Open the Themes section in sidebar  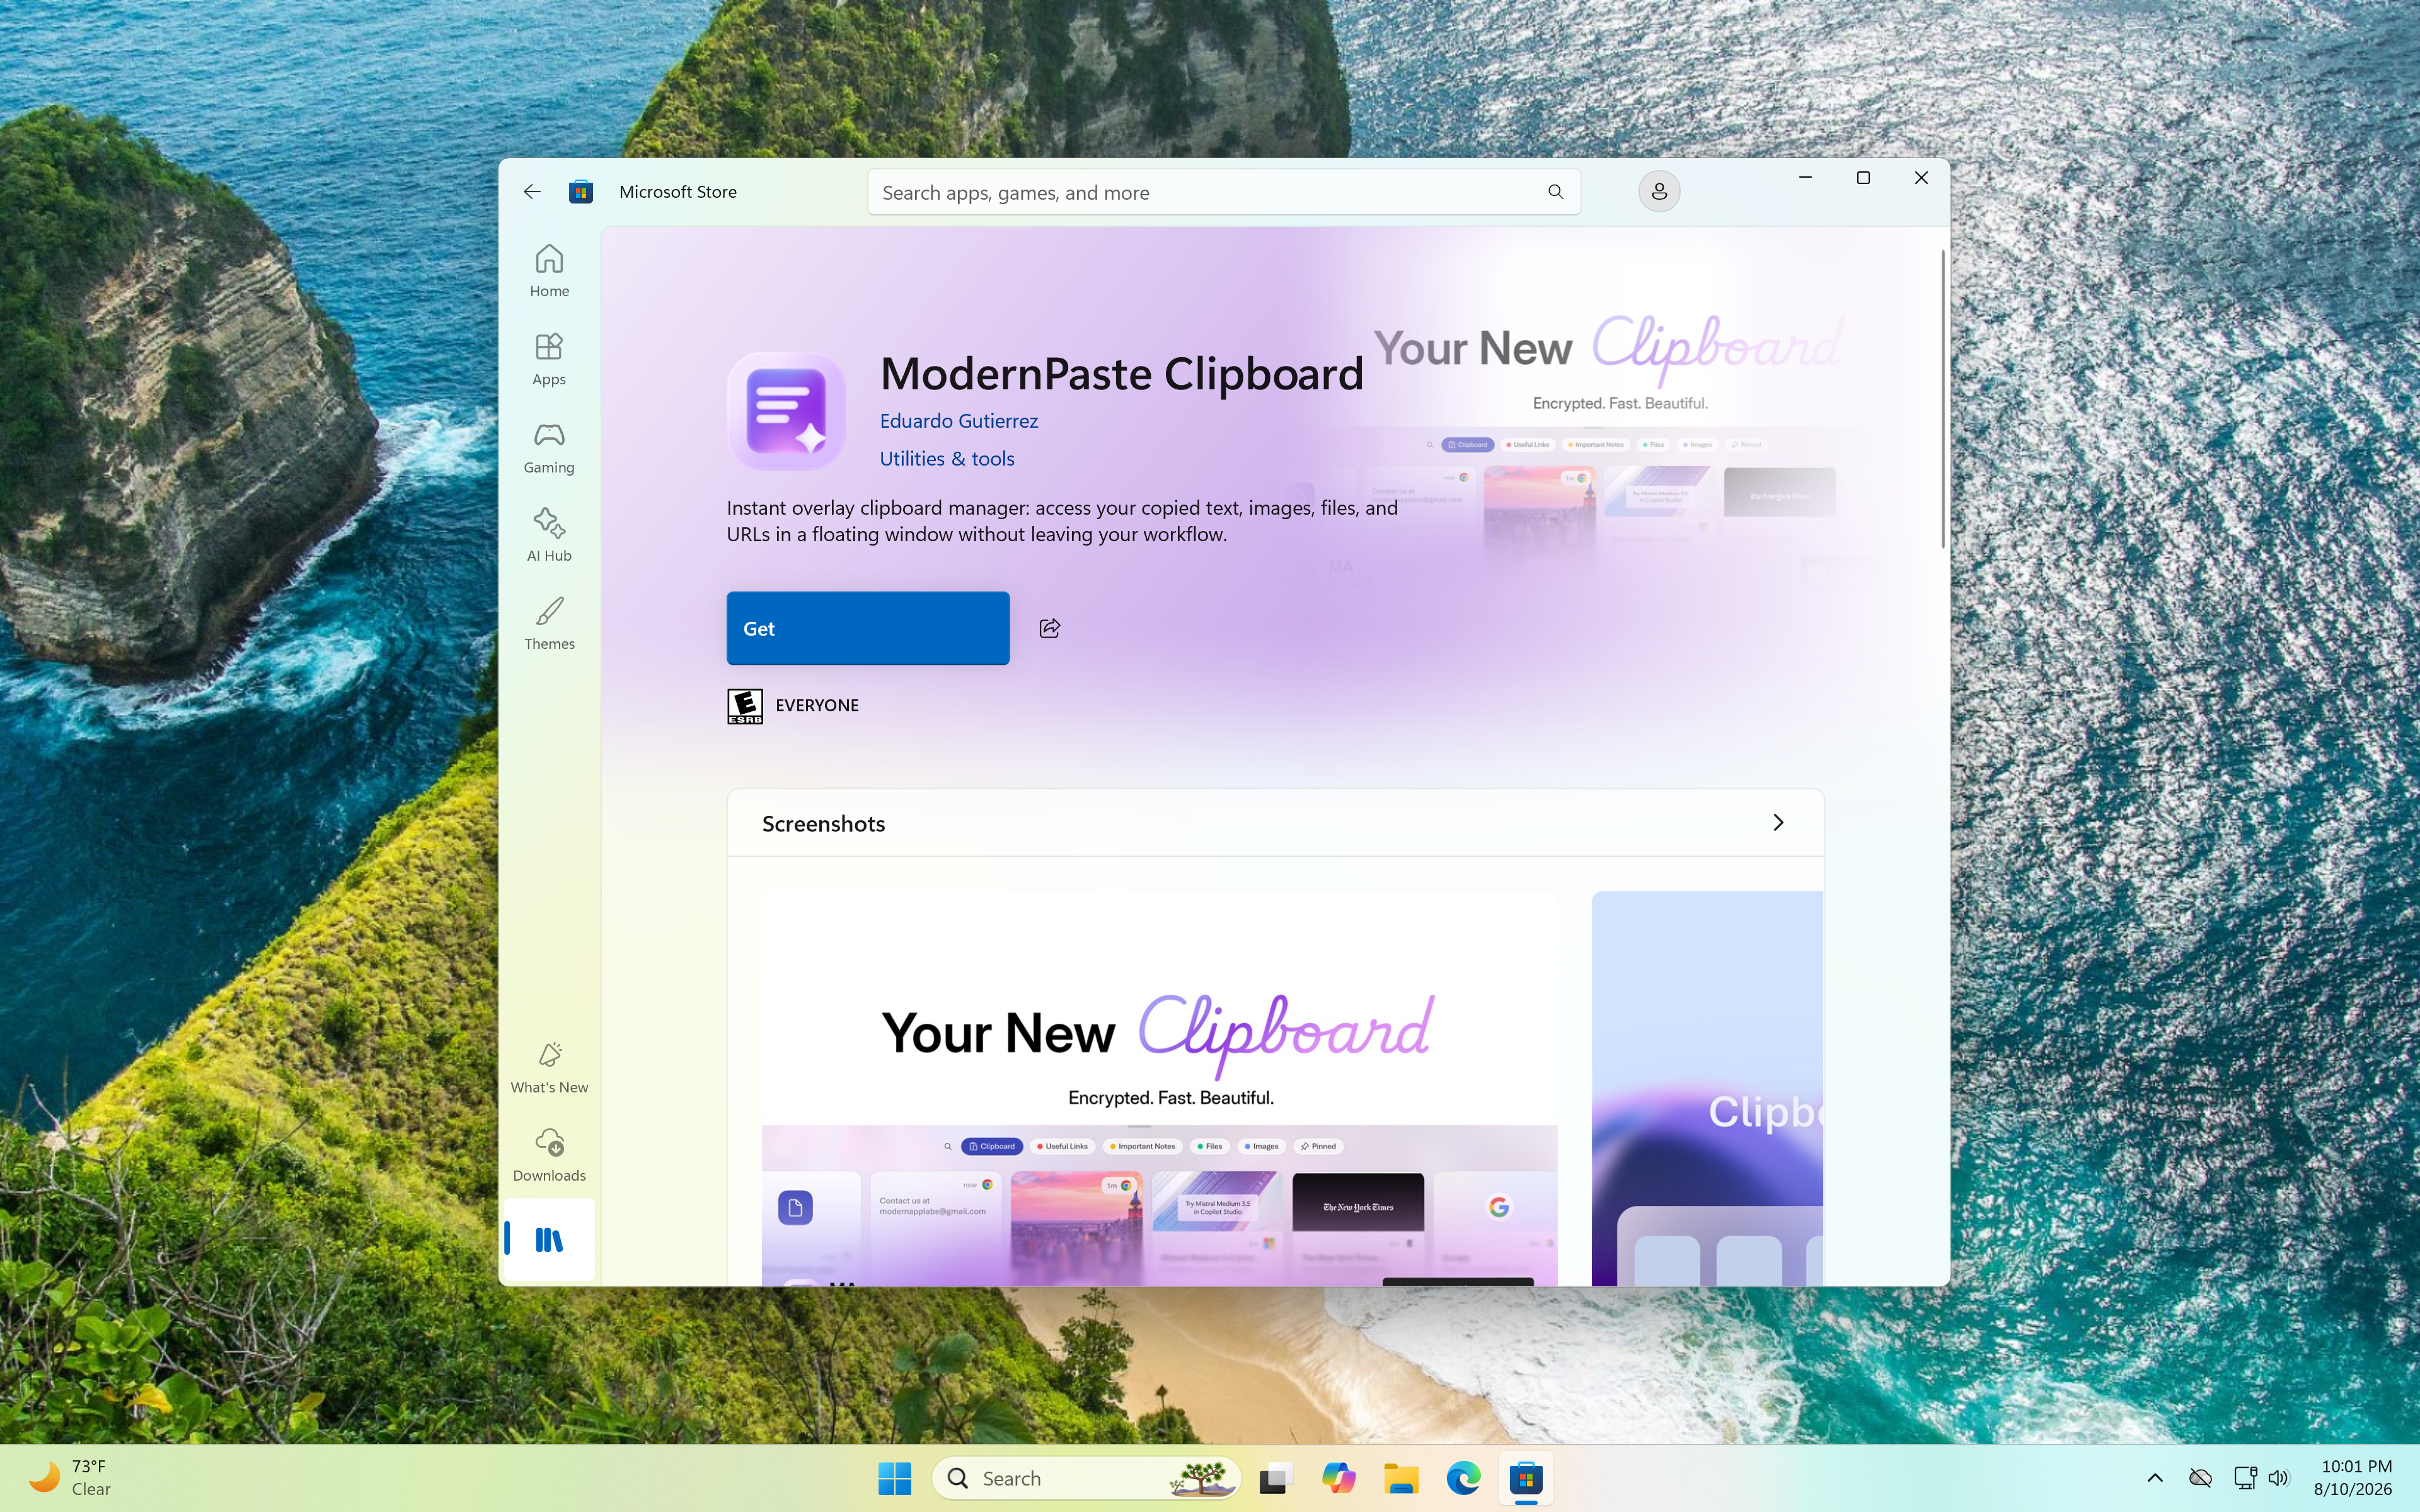(x=549, y=623)
